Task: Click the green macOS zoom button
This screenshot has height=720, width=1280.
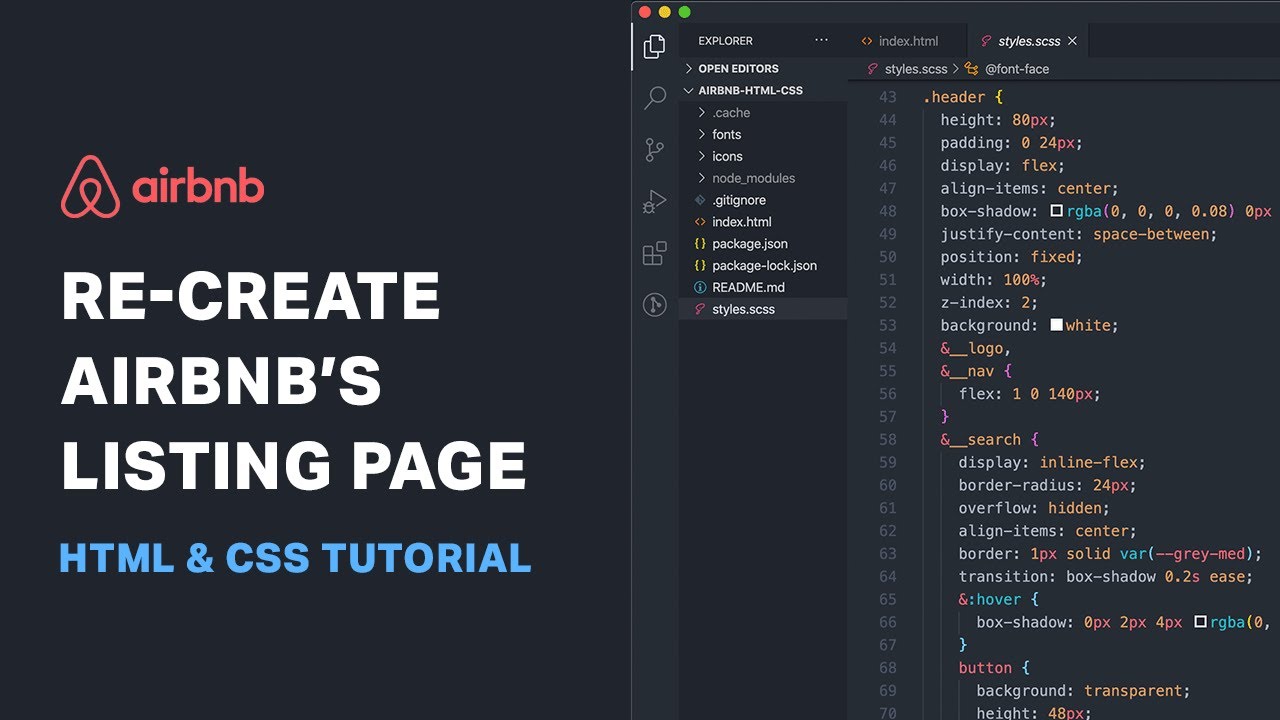Action: tap(685, 12)
